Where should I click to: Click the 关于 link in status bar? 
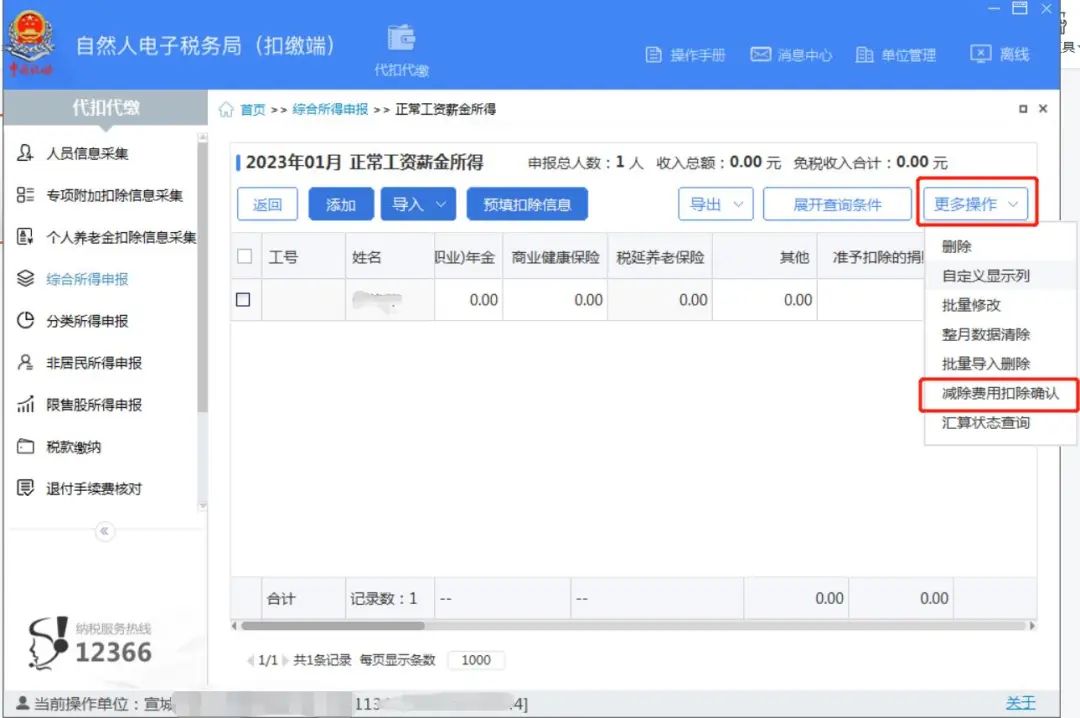click(x=1020, y=703)
